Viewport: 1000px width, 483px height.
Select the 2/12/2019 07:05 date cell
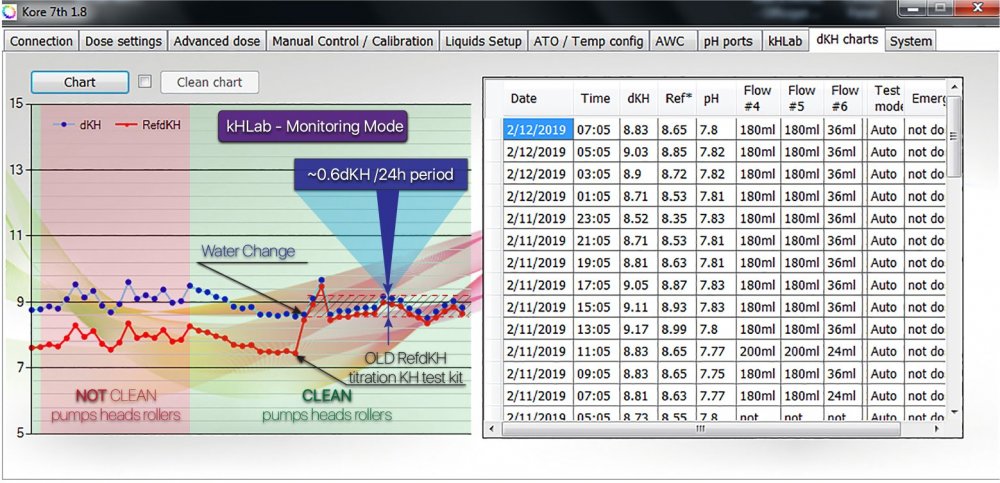coord(536,129)
